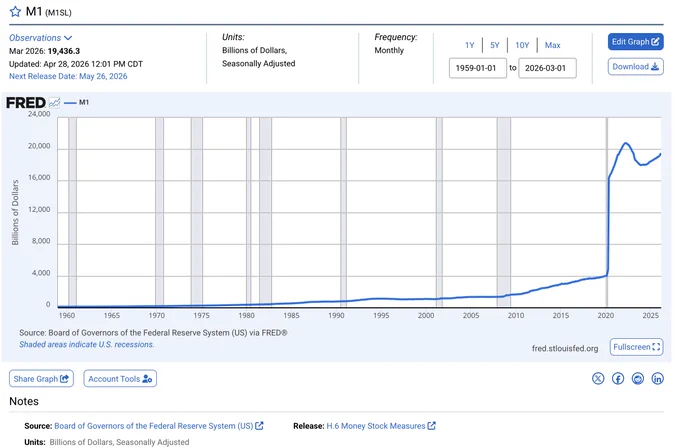Click the Download button
Image resolution: width=680 pixels, height=448 pixels.
point(635,67)
